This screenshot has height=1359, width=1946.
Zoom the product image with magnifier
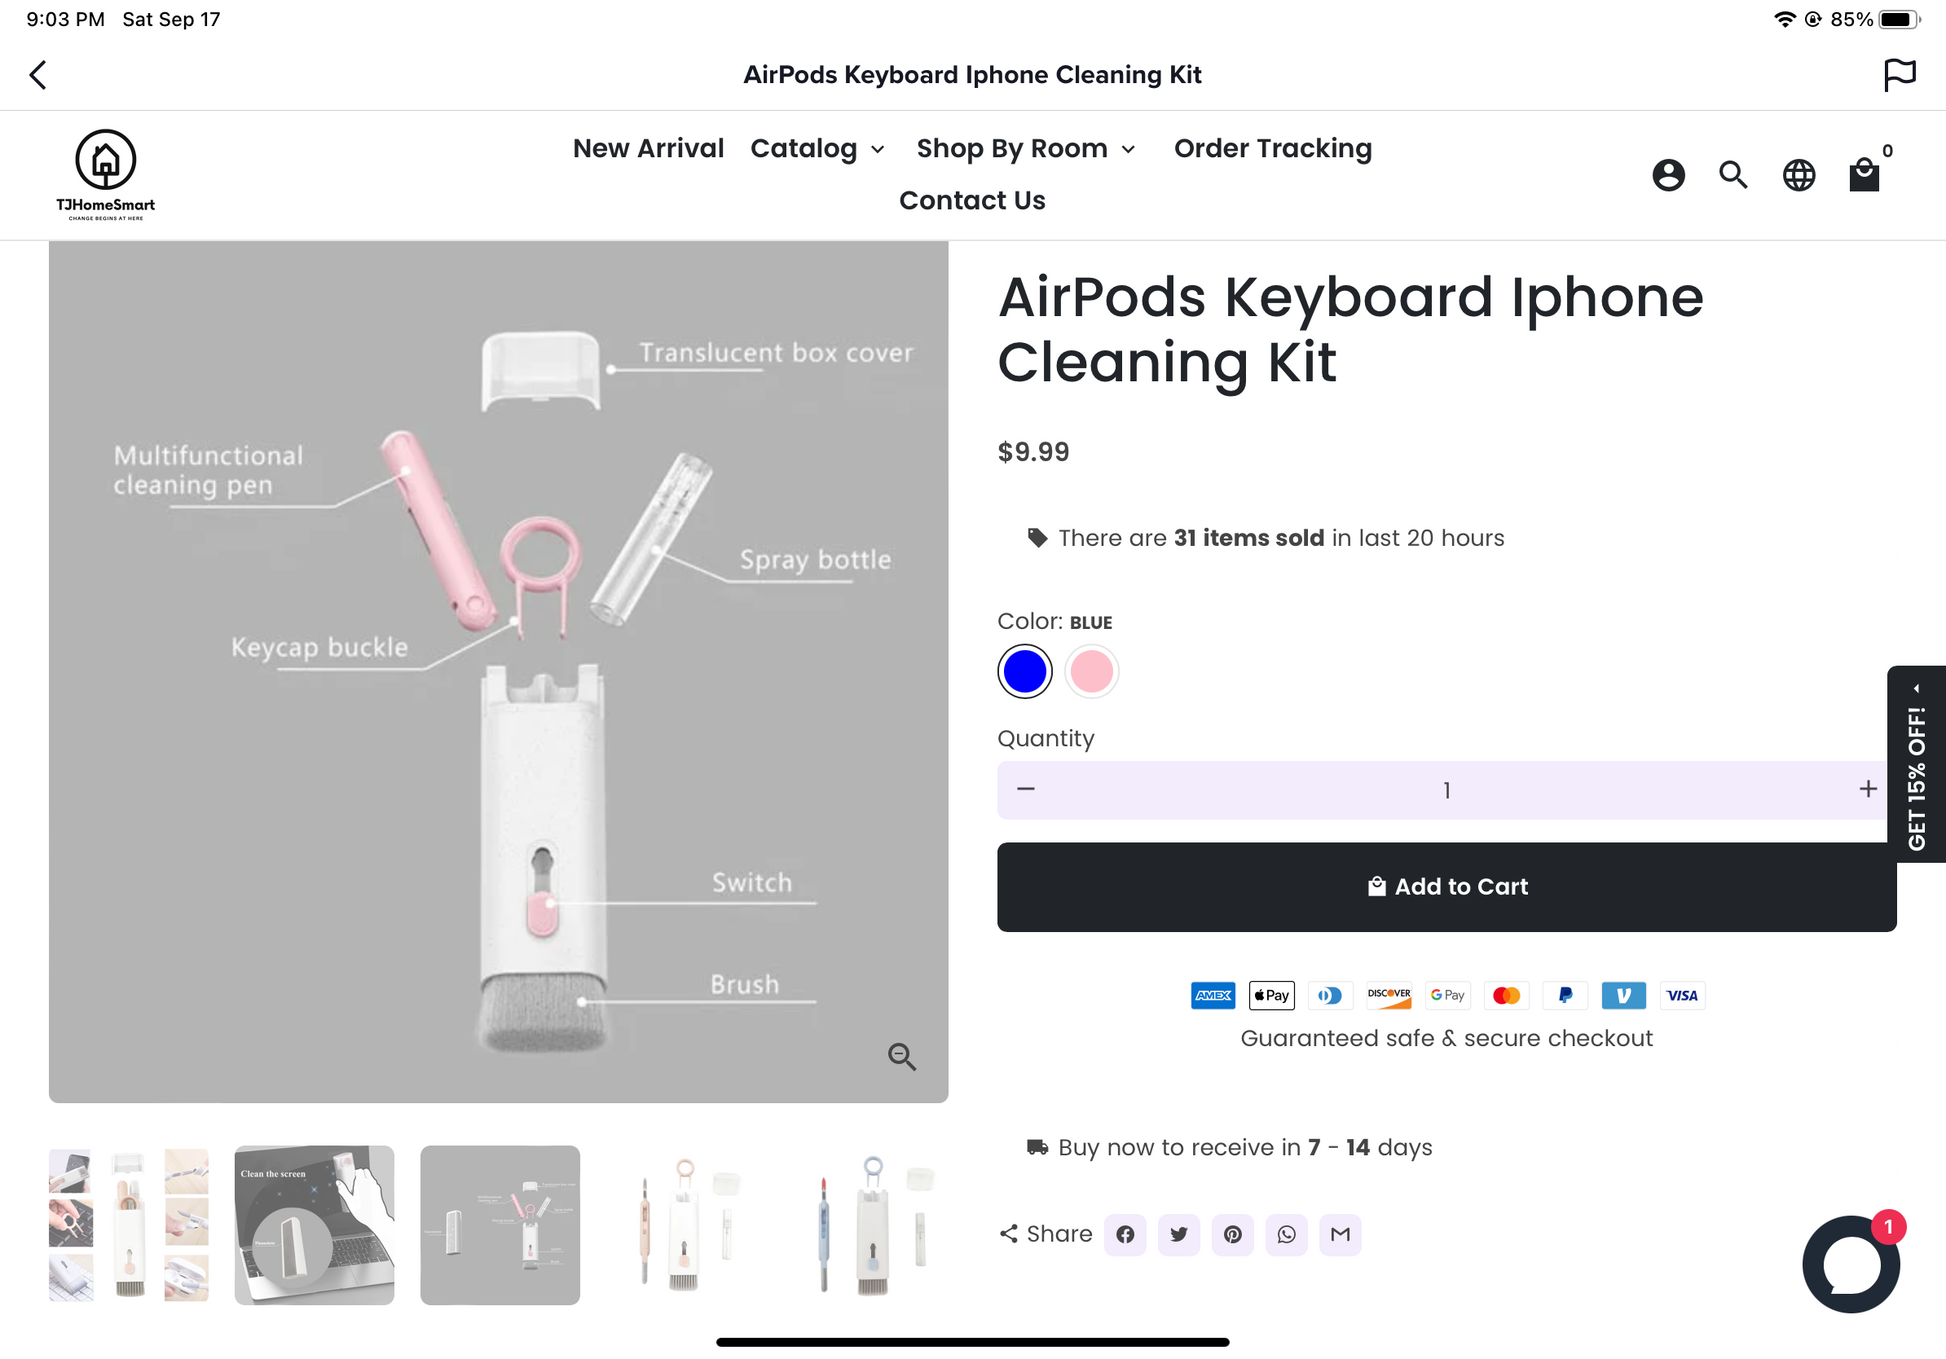(x=902, y=1056)
